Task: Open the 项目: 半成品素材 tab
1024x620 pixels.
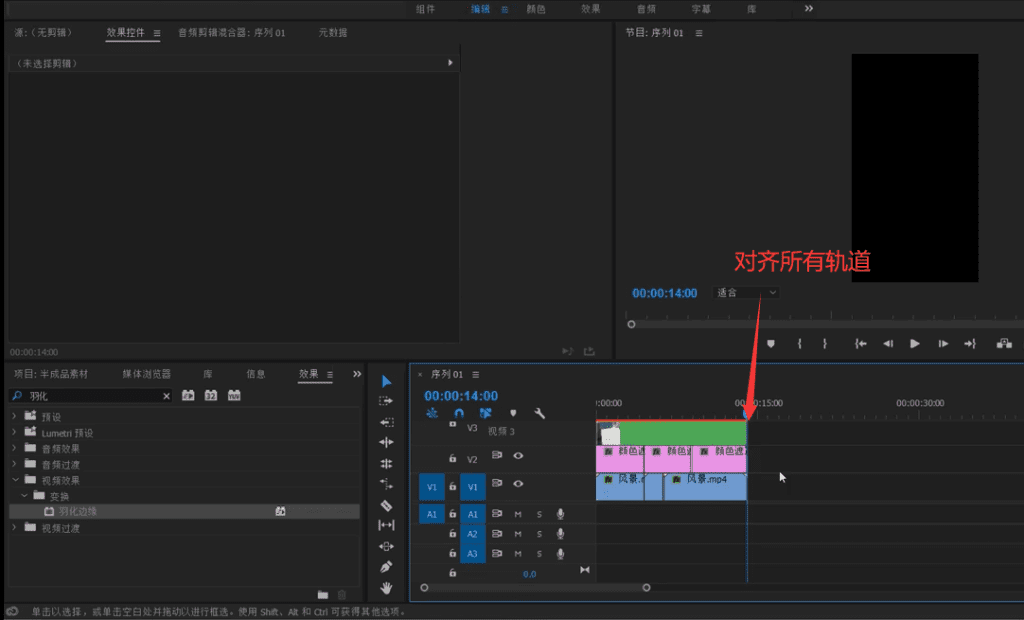Action: pyautogui.click(x=50, y=374)
